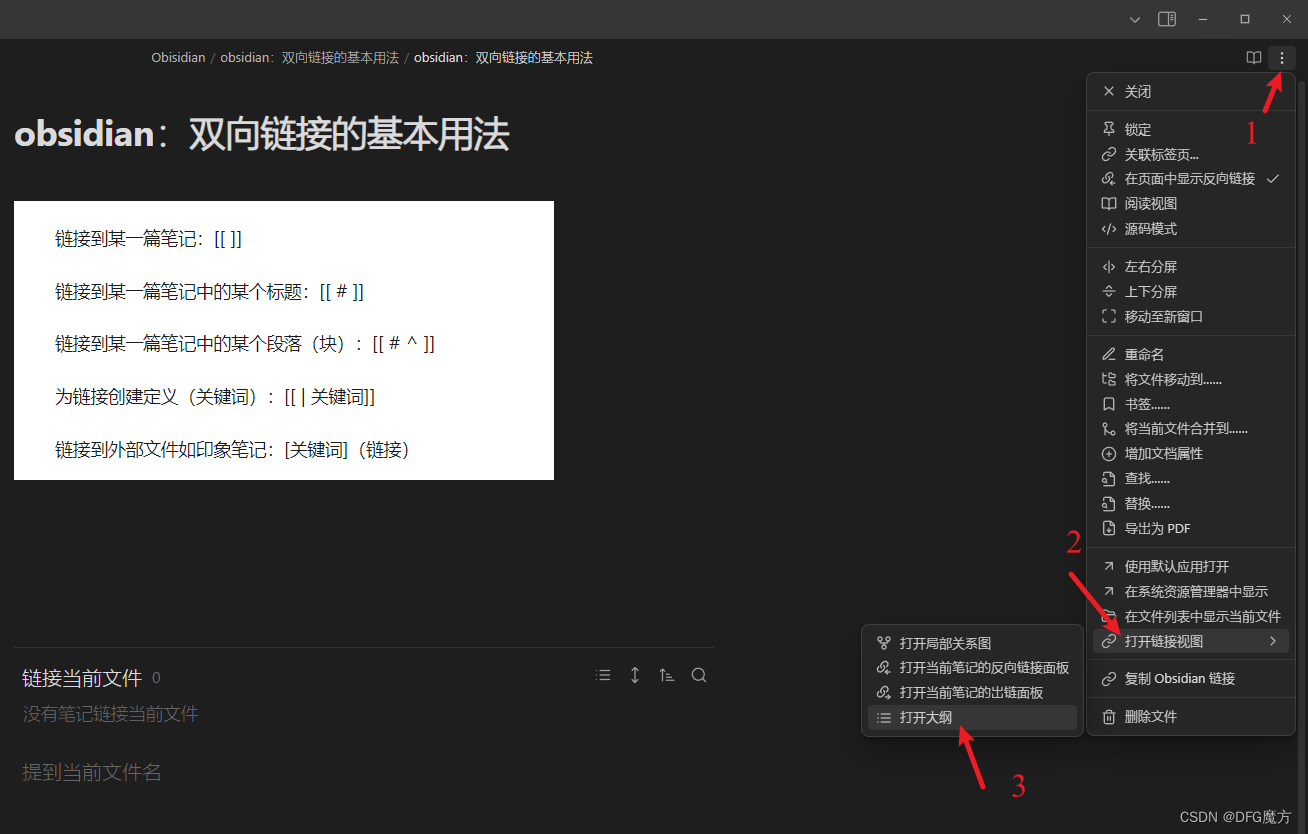This screenshot has height=834, width=1308.
Task: Expand the 打开链接视图 submenu
Action: point(1191,641)
